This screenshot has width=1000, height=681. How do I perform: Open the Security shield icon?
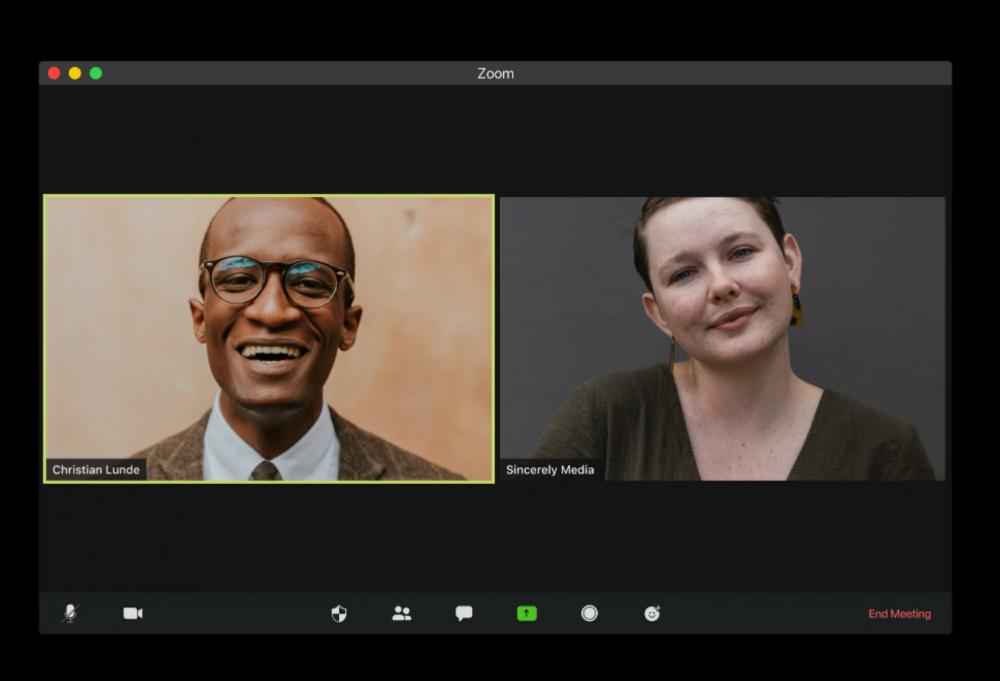point(339,613)
